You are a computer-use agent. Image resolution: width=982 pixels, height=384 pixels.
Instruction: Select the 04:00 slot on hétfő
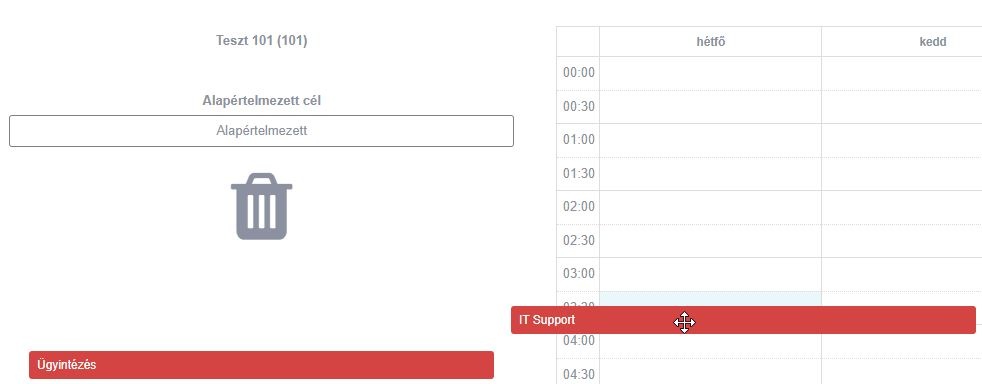click(710, 346)
